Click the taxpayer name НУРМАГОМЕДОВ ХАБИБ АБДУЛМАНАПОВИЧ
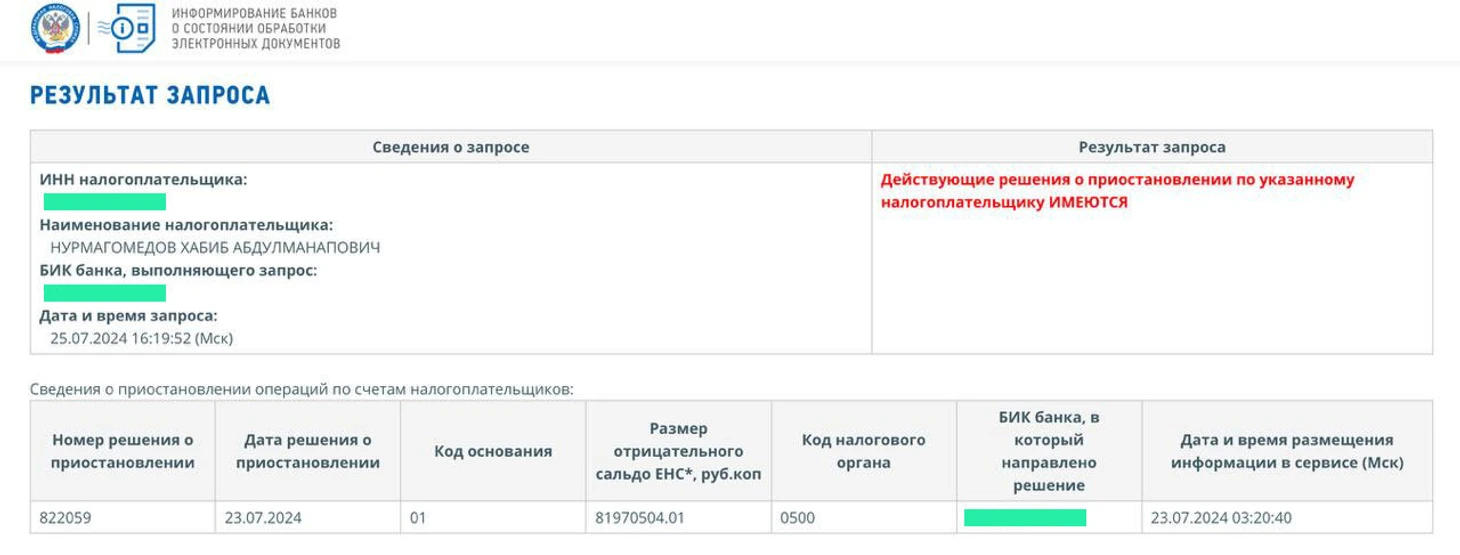This screenshot has width=1460, height=555. [215, 247]
